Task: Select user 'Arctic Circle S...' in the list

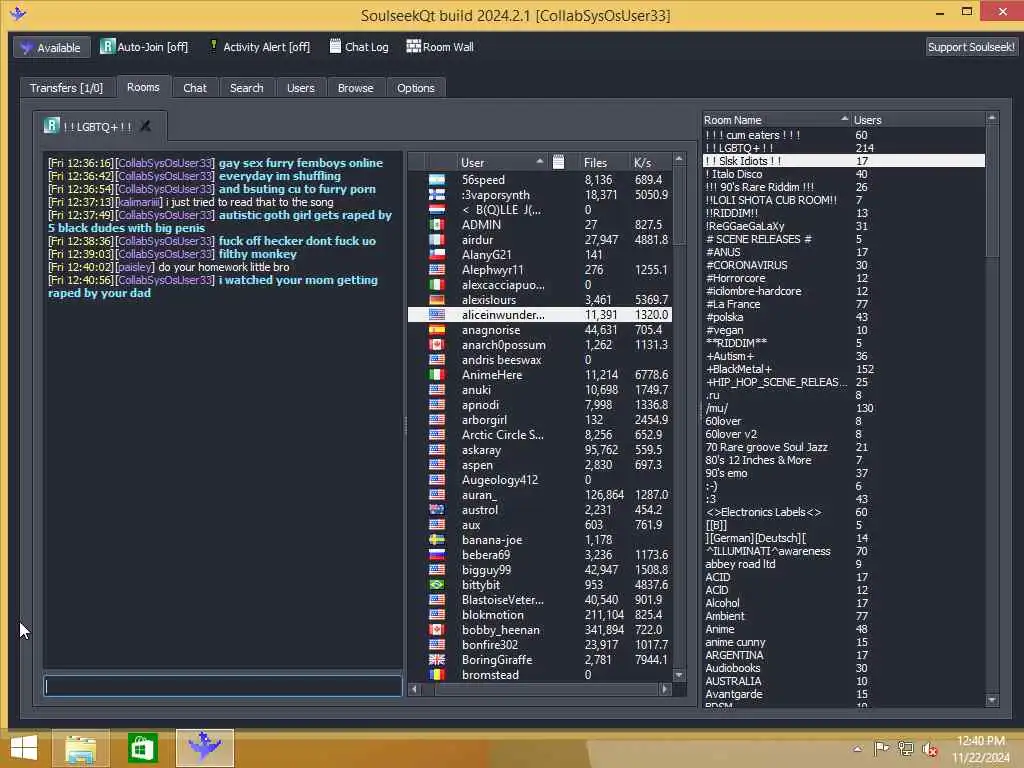Action: (x=540, y=435)
